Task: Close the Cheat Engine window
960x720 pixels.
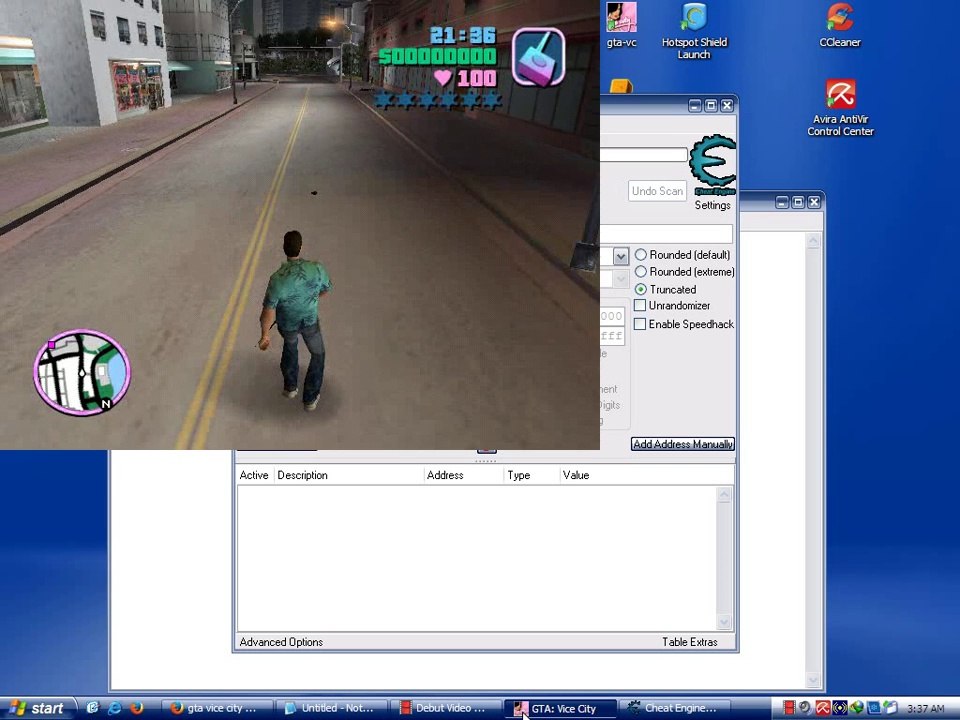Action: click(x=727, y=105)
